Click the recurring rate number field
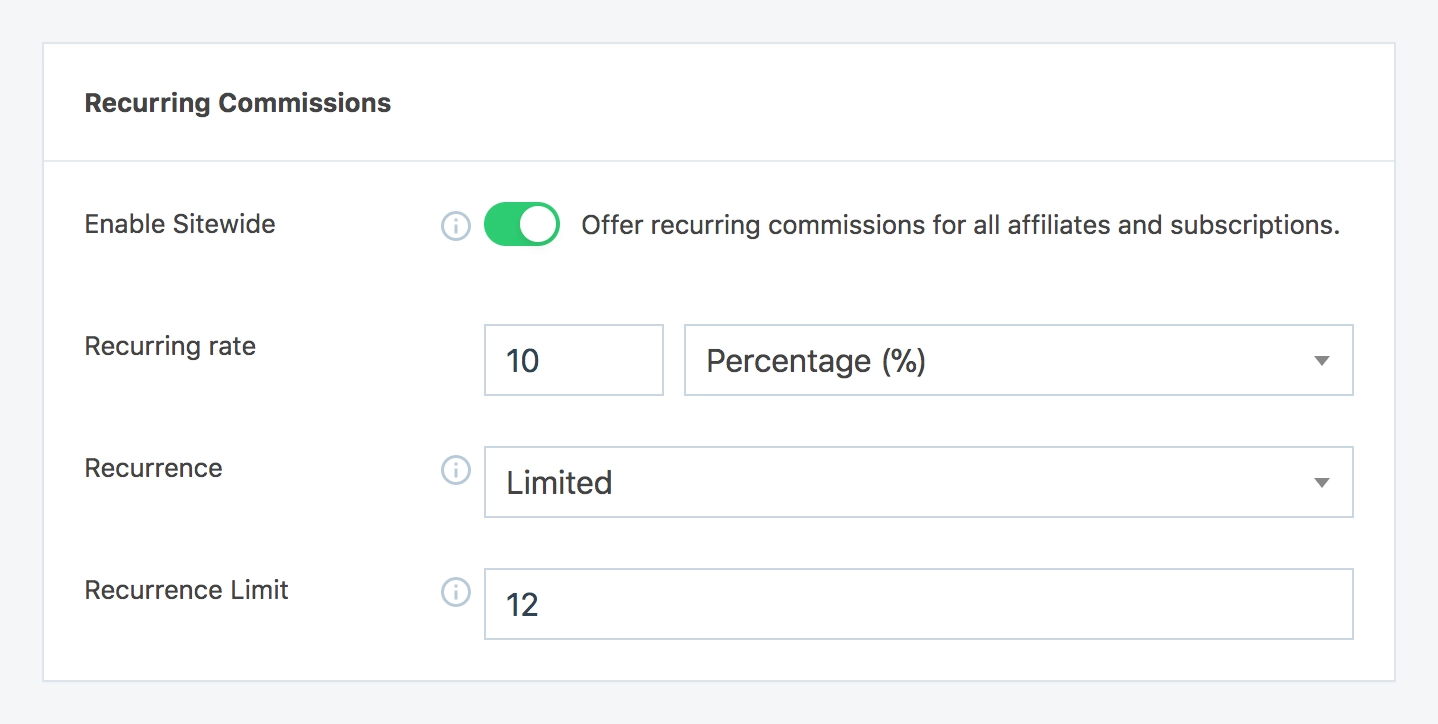1438x724 pixels. (x=573, y=360)
